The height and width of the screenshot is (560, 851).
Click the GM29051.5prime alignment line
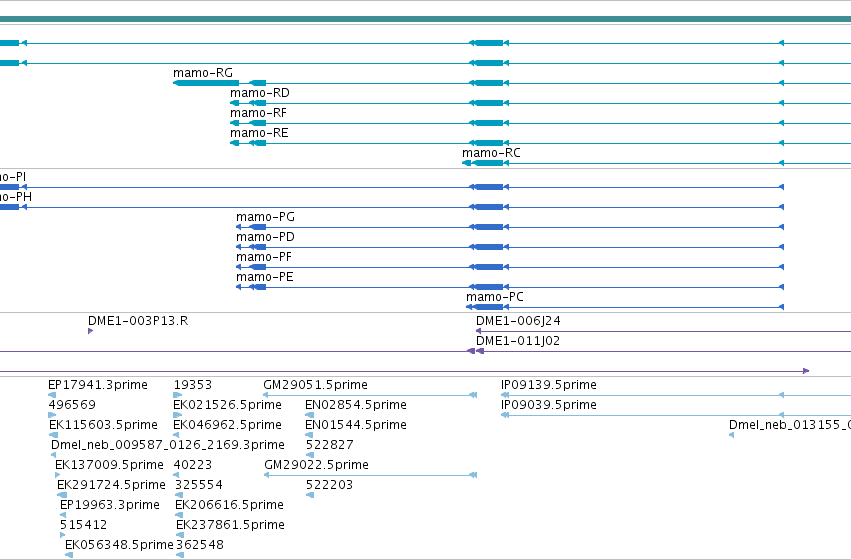coord(370,395)
